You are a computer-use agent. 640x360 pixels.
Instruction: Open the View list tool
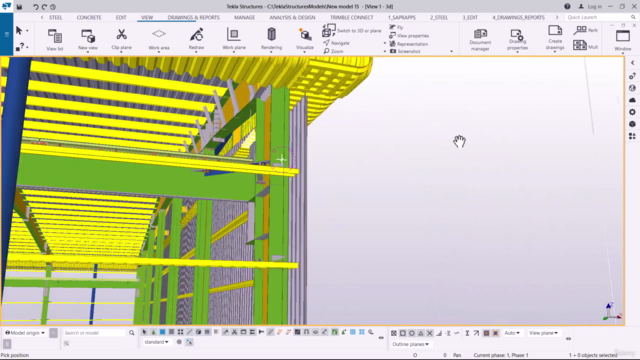55,40
